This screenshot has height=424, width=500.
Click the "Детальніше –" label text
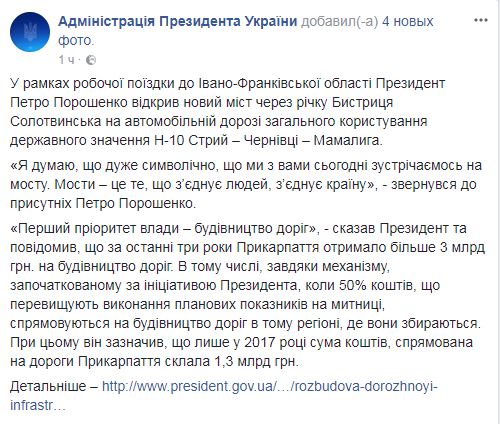tap(54, 387)
